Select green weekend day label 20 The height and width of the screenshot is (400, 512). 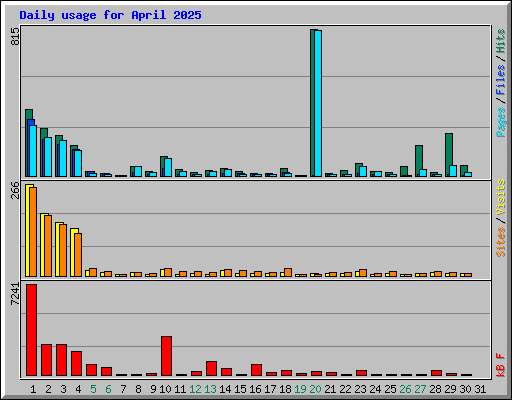pyautogui.click(x=315, y=389)
